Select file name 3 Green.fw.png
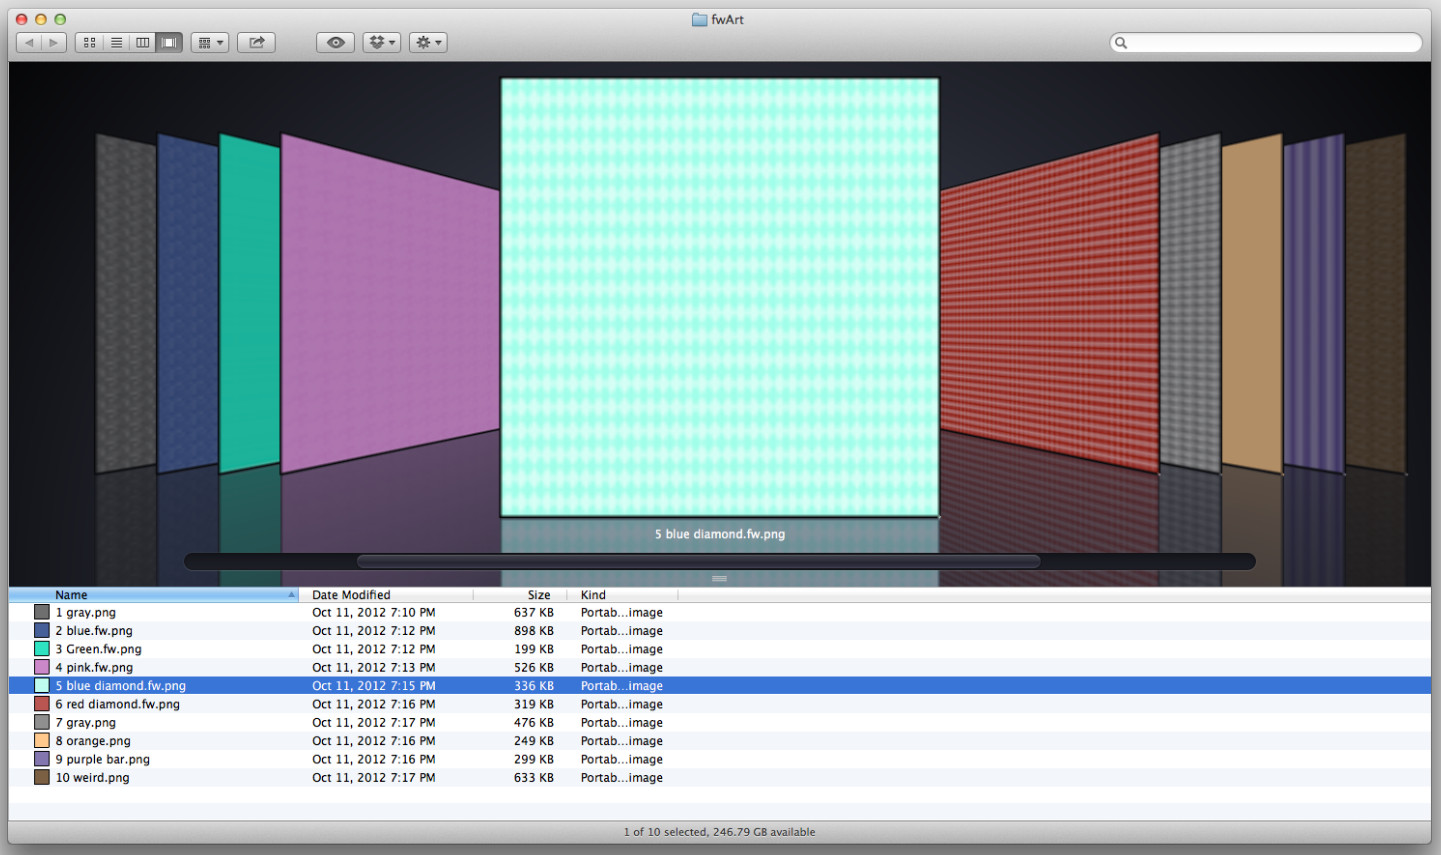The image size is (1441, 855). tap(99, 649)
